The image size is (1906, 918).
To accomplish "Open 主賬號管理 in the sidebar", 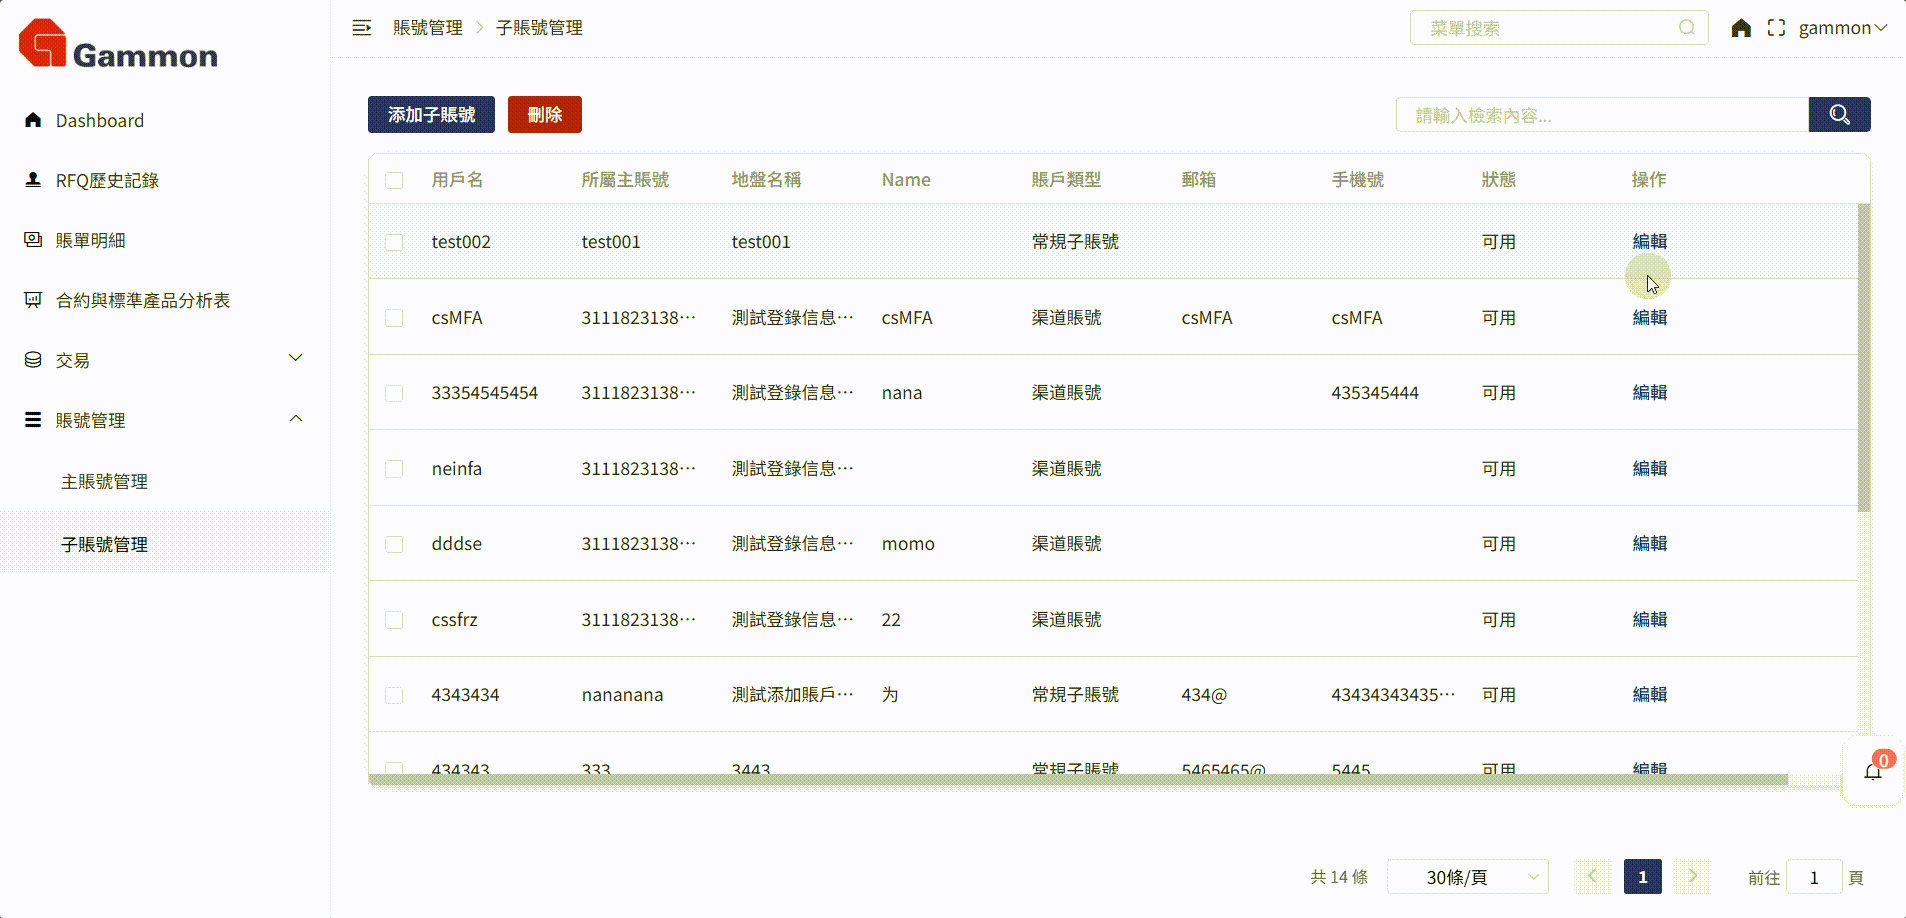I will 104,482.
